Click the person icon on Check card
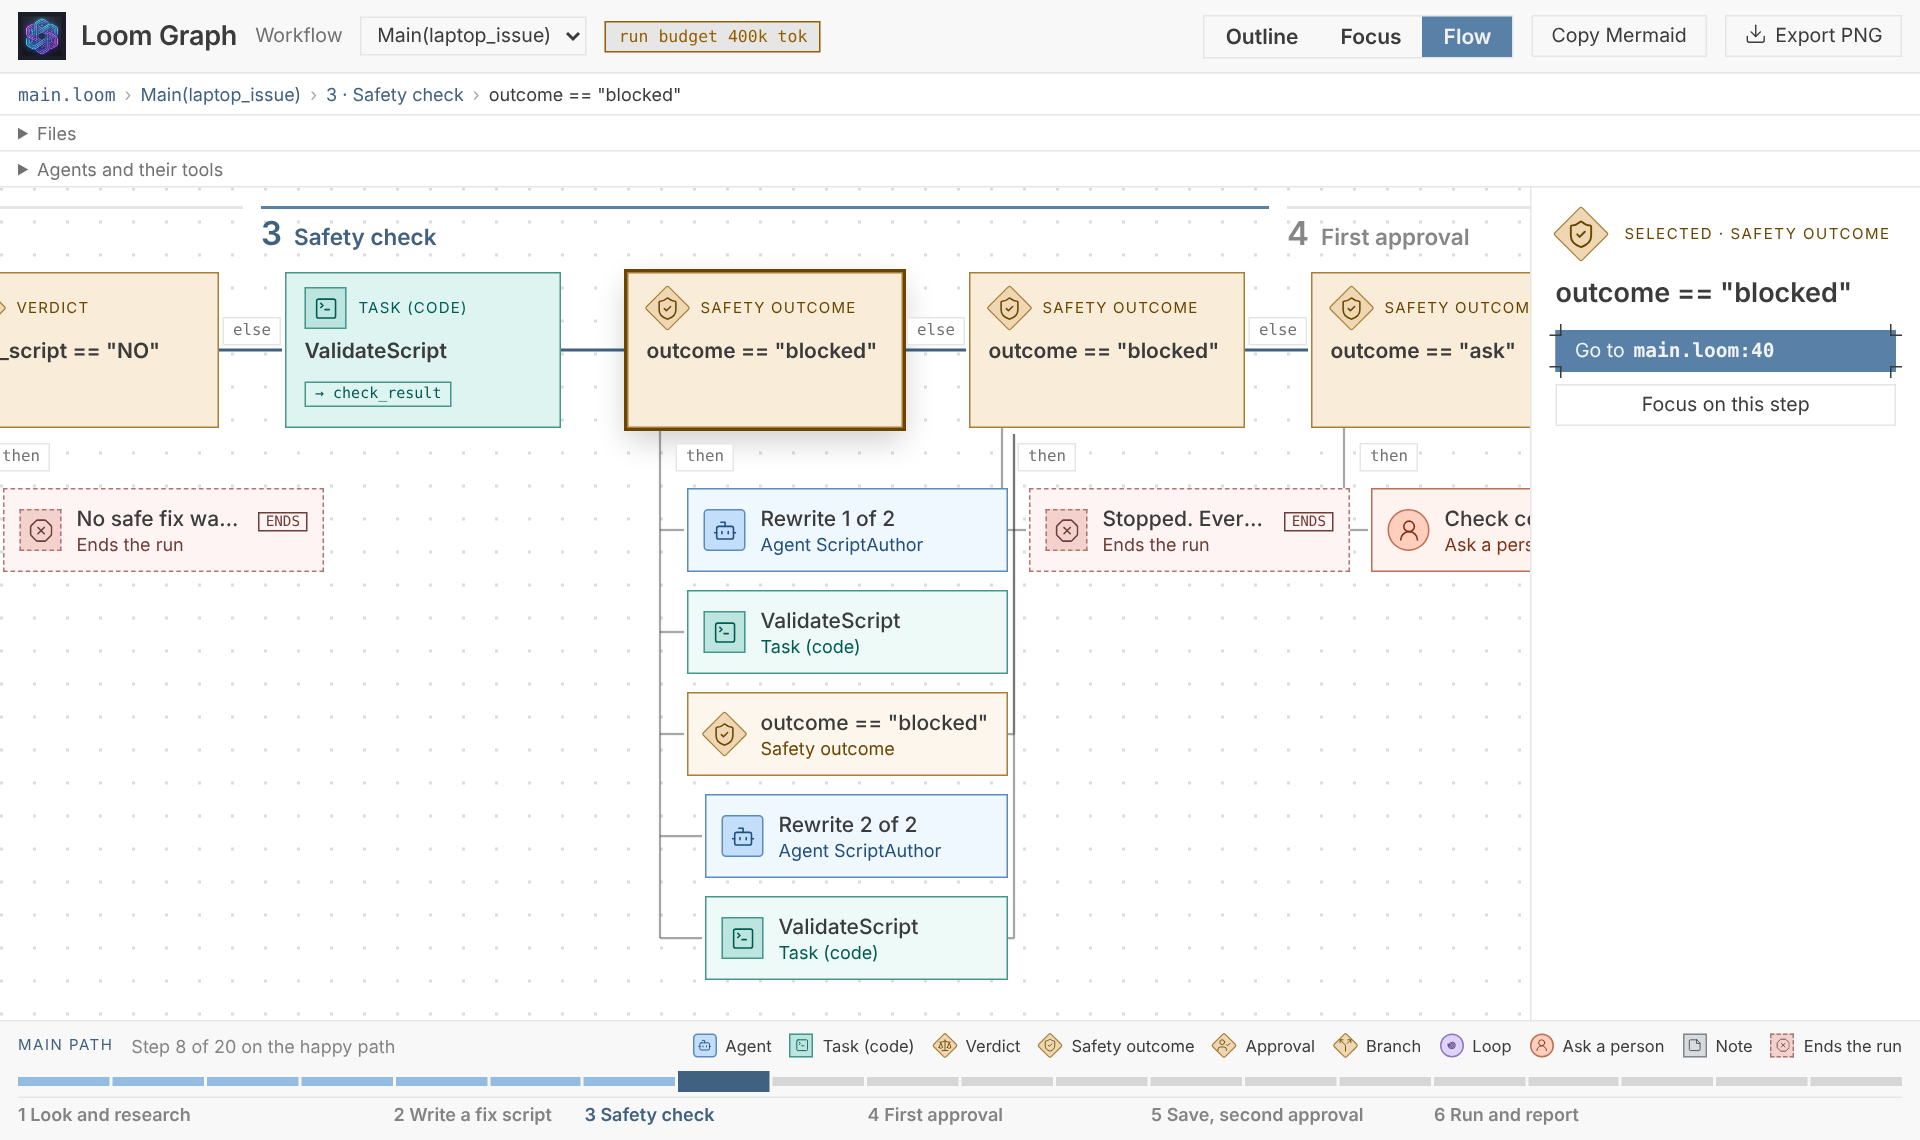This screenshot has width=1920, height=1140. [1409, 530]
